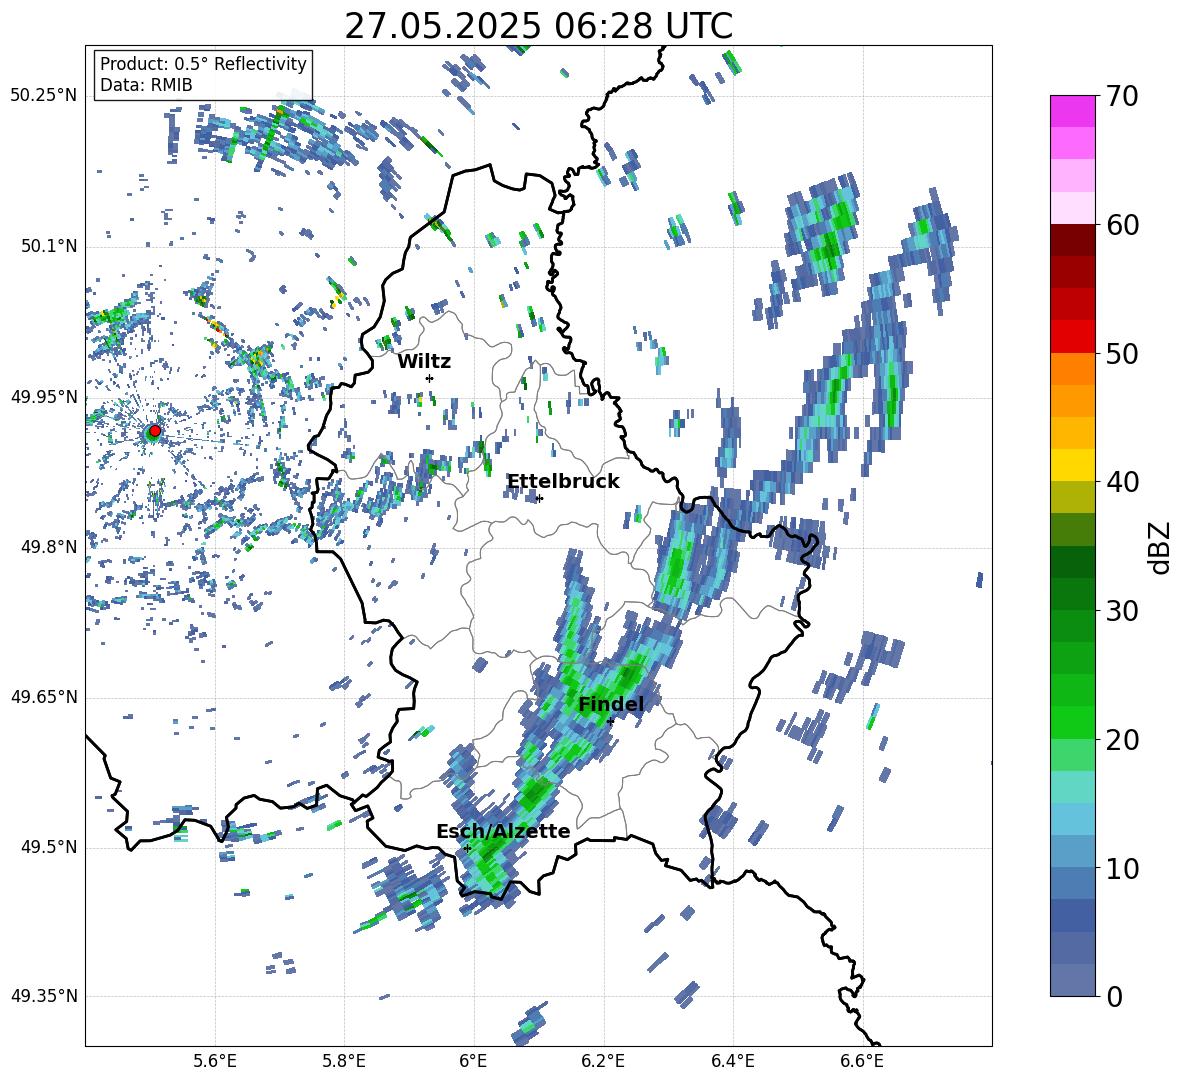Click the 6.6°E longitude label

click(862, 1061)
